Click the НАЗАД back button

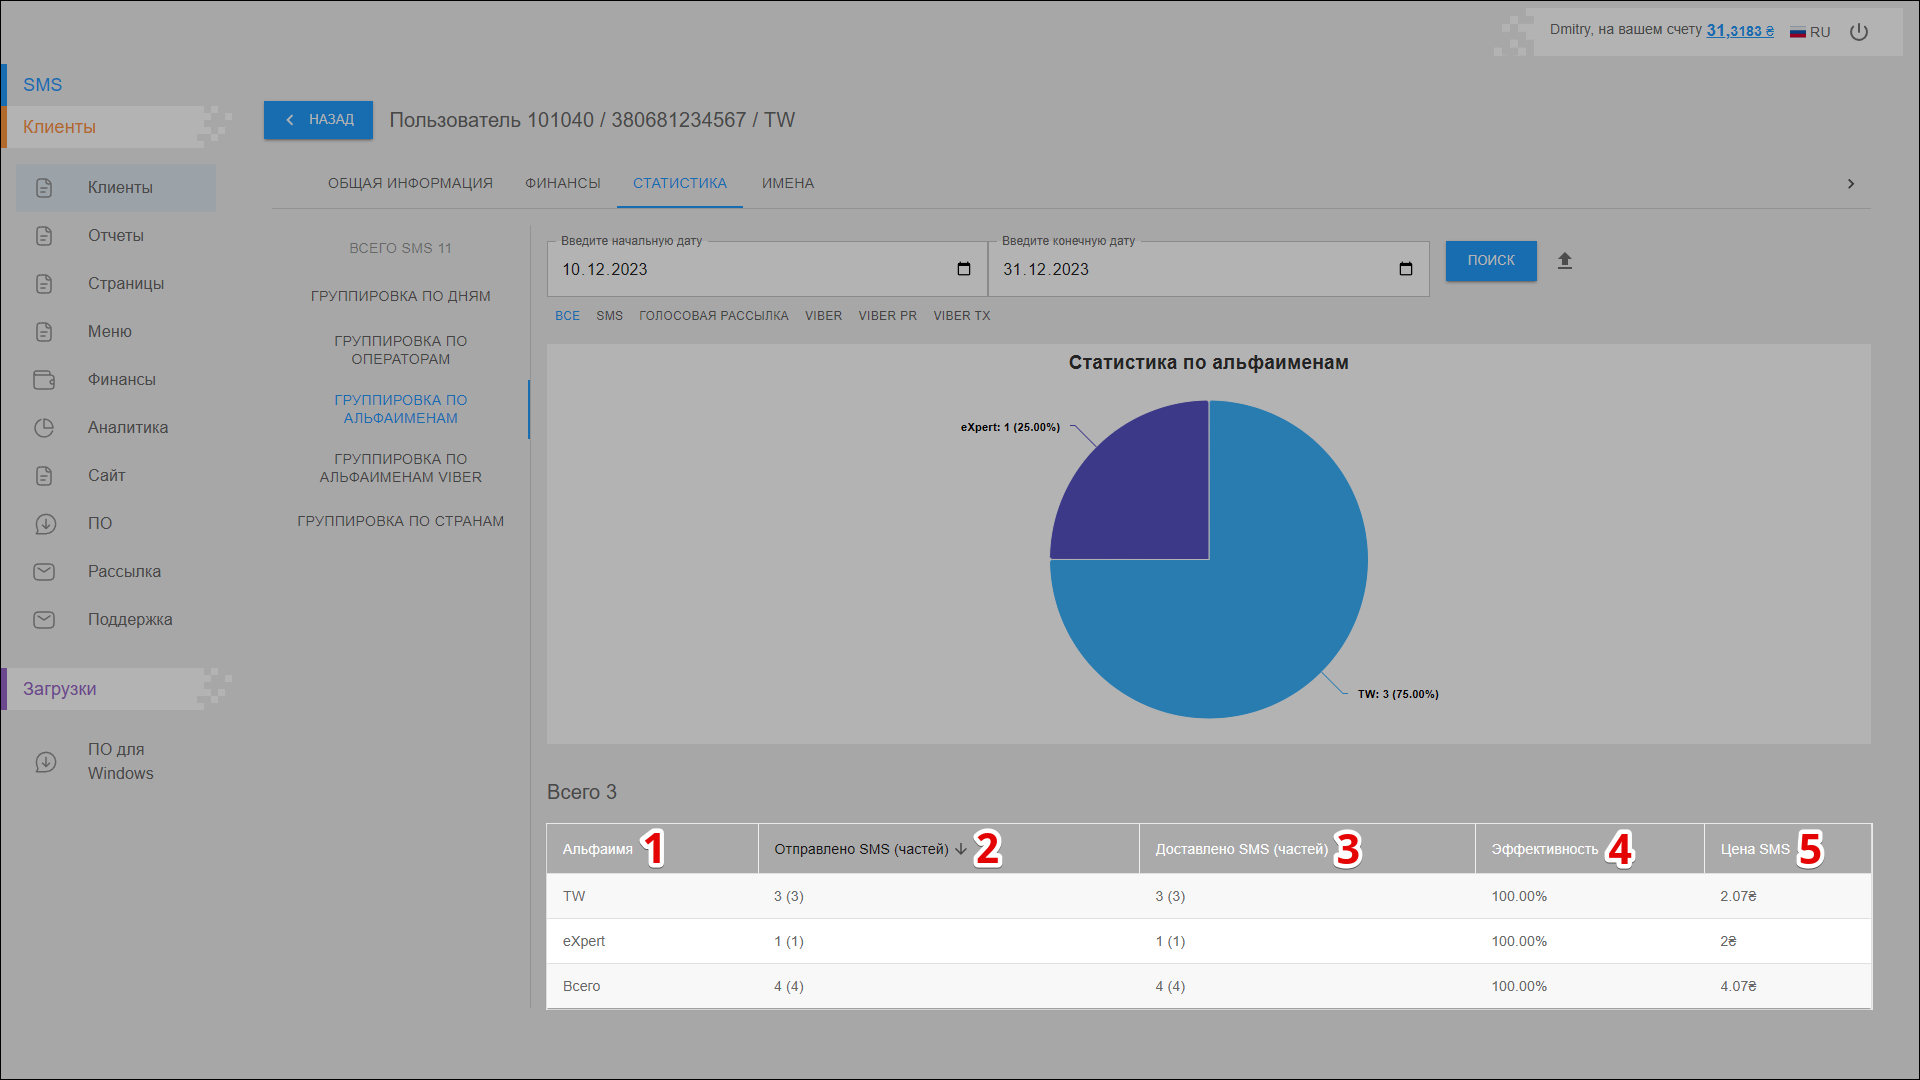318,120
